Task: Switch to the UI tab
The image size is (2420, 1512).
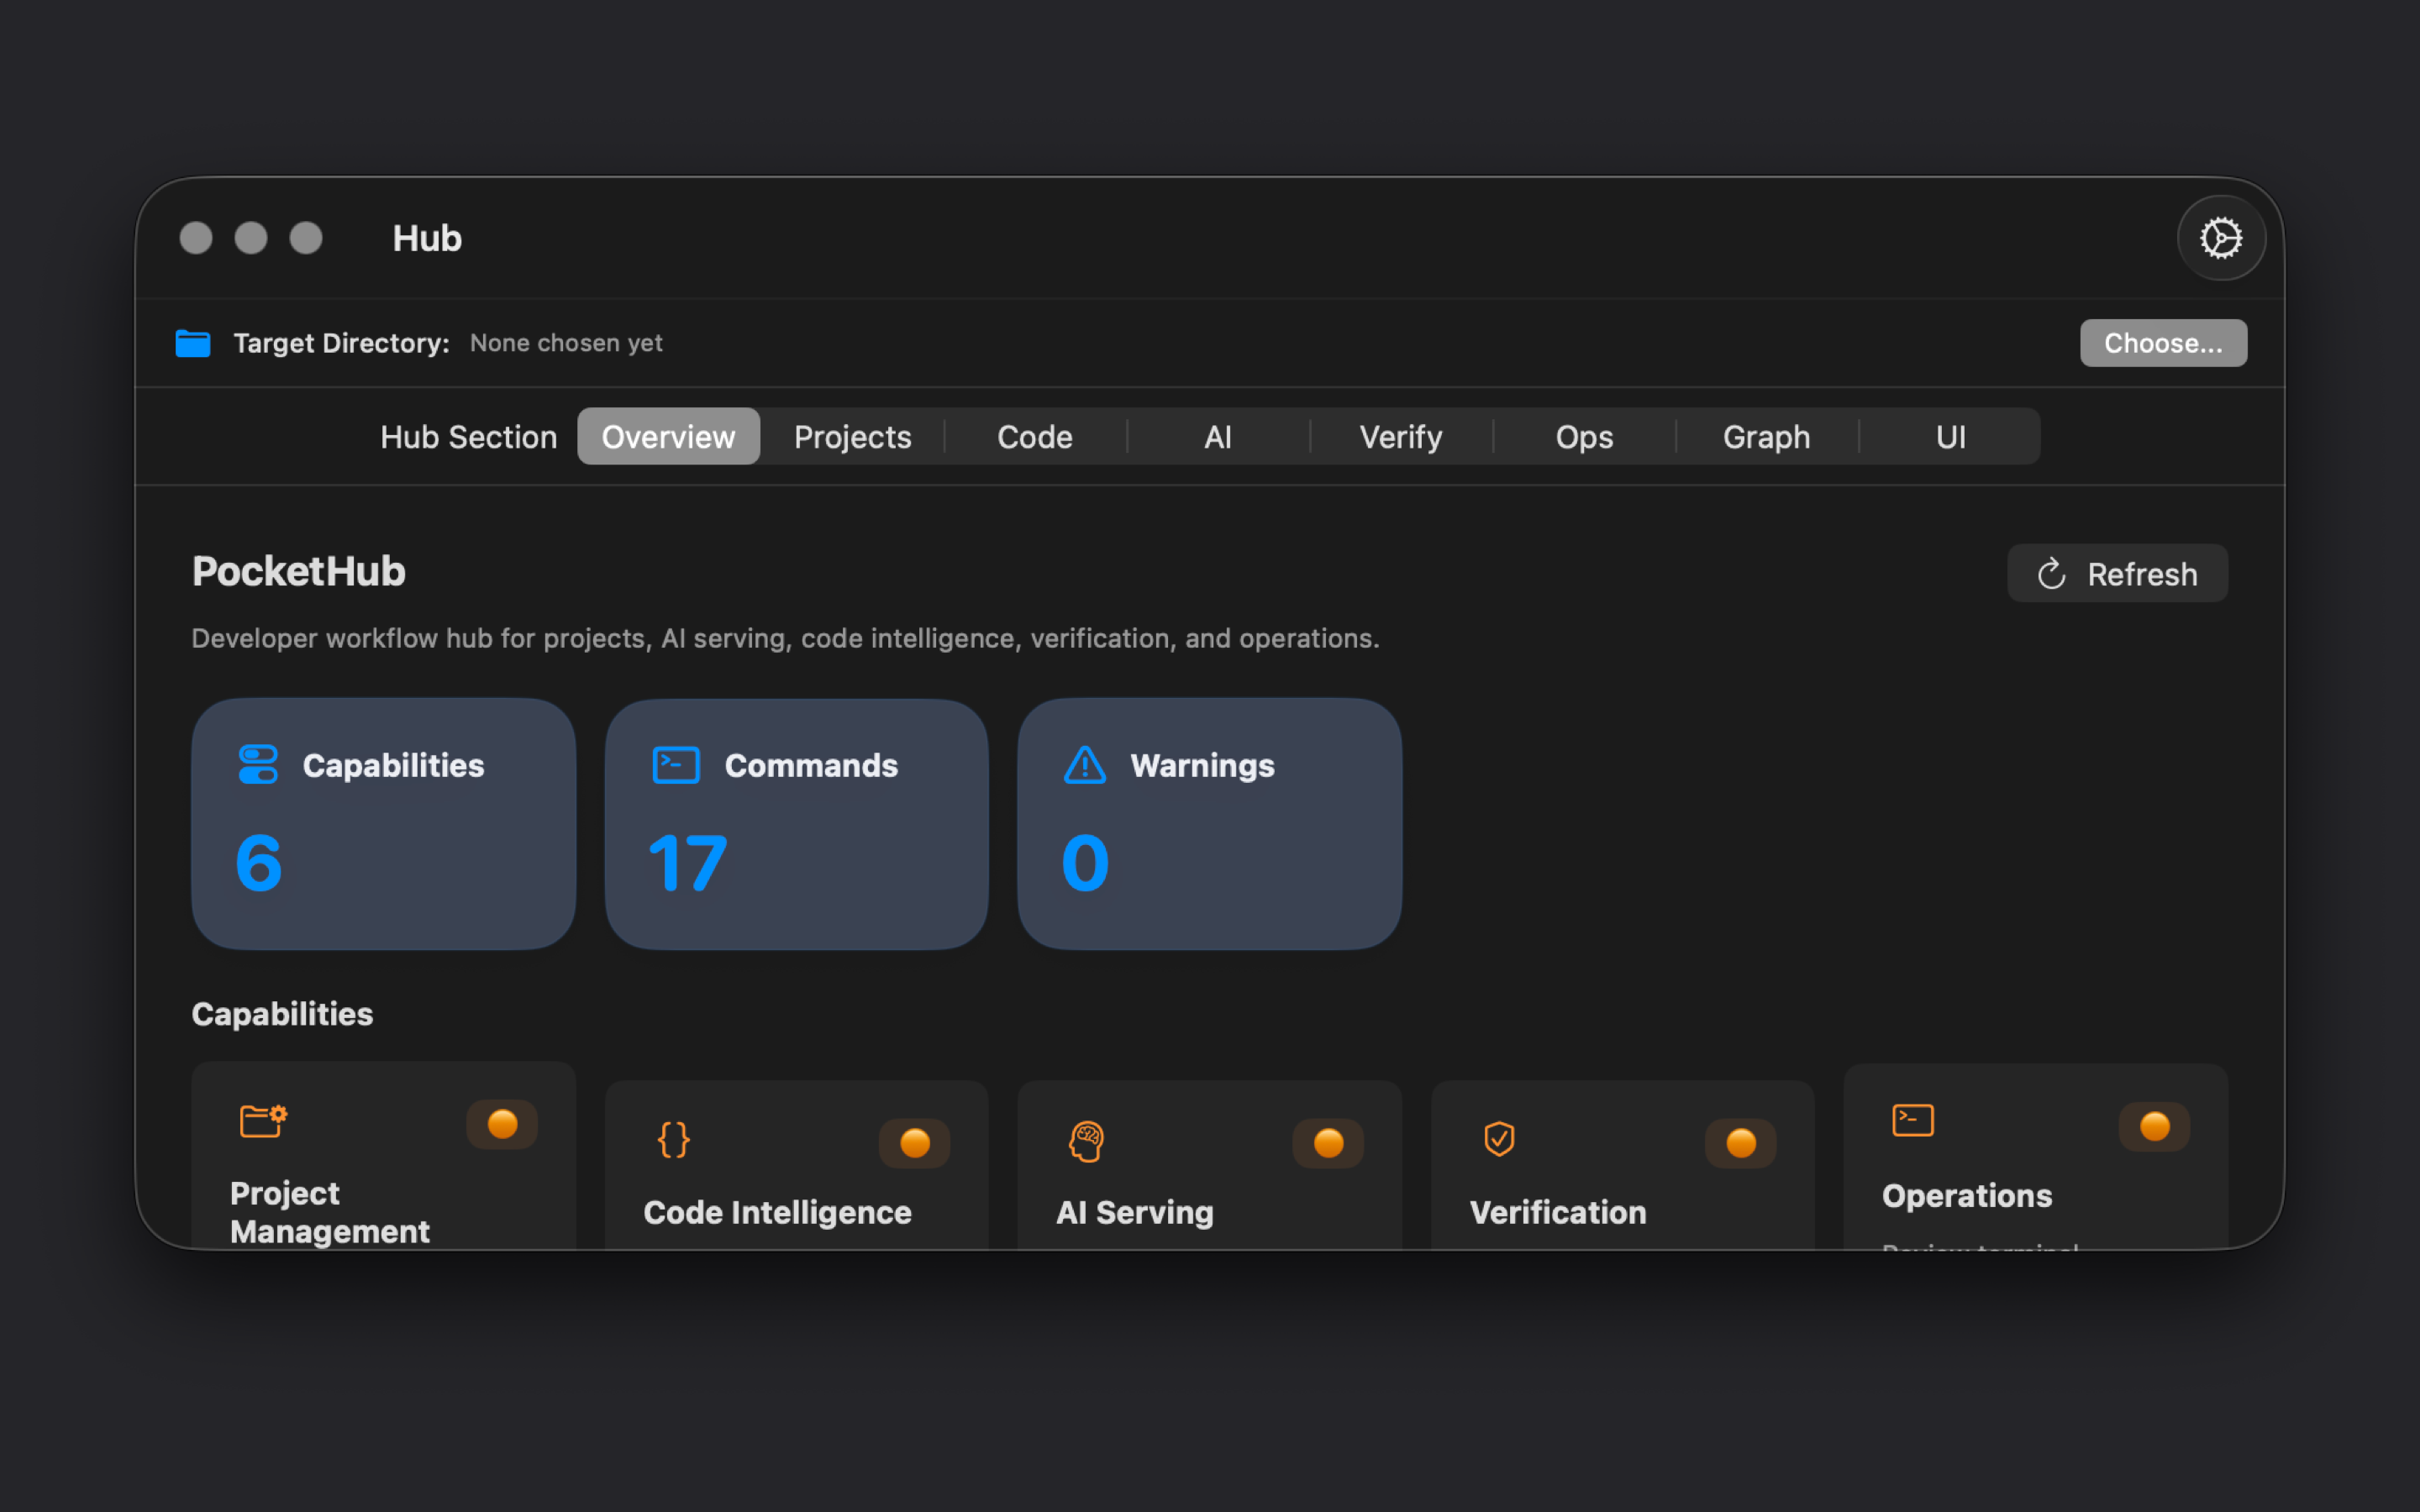Action: 1950,436
